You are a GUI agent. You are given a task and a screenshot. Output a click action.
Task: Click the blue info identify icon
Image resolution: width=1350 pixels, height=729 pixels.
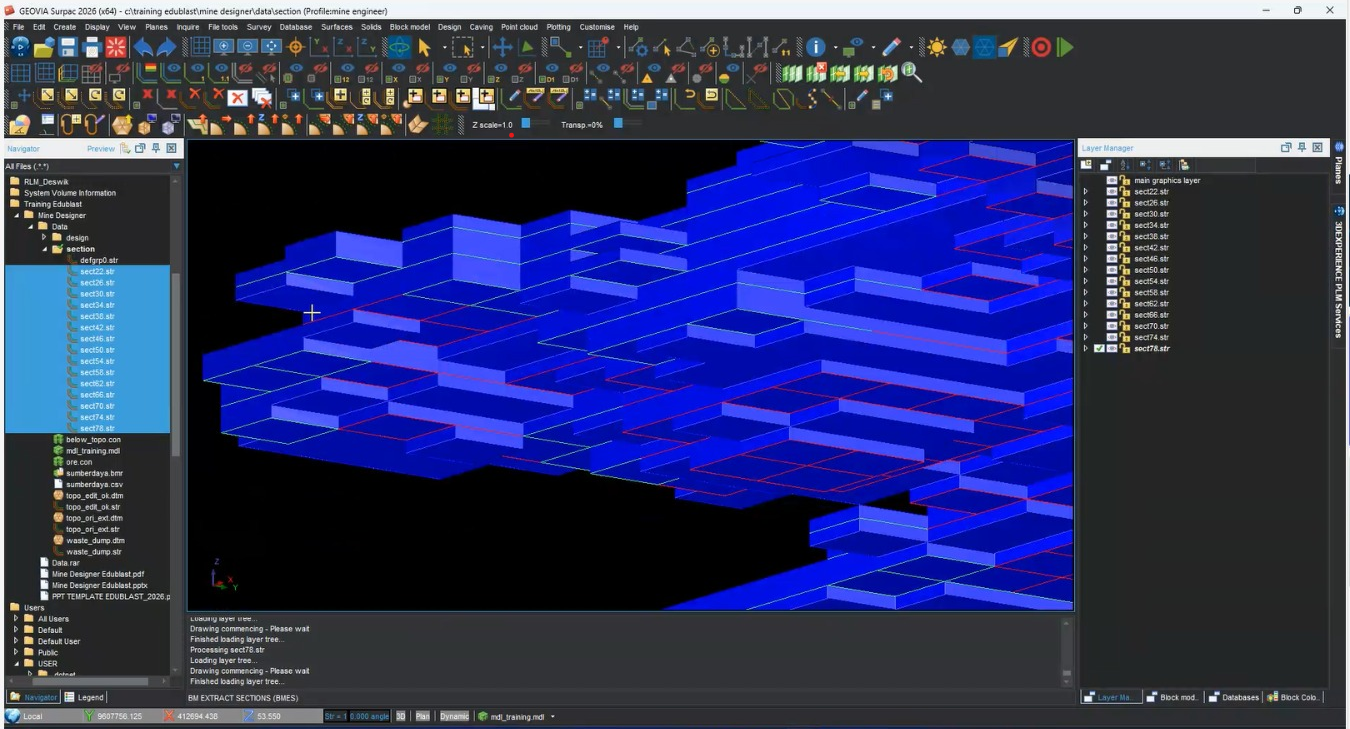(x=816, y=47)
